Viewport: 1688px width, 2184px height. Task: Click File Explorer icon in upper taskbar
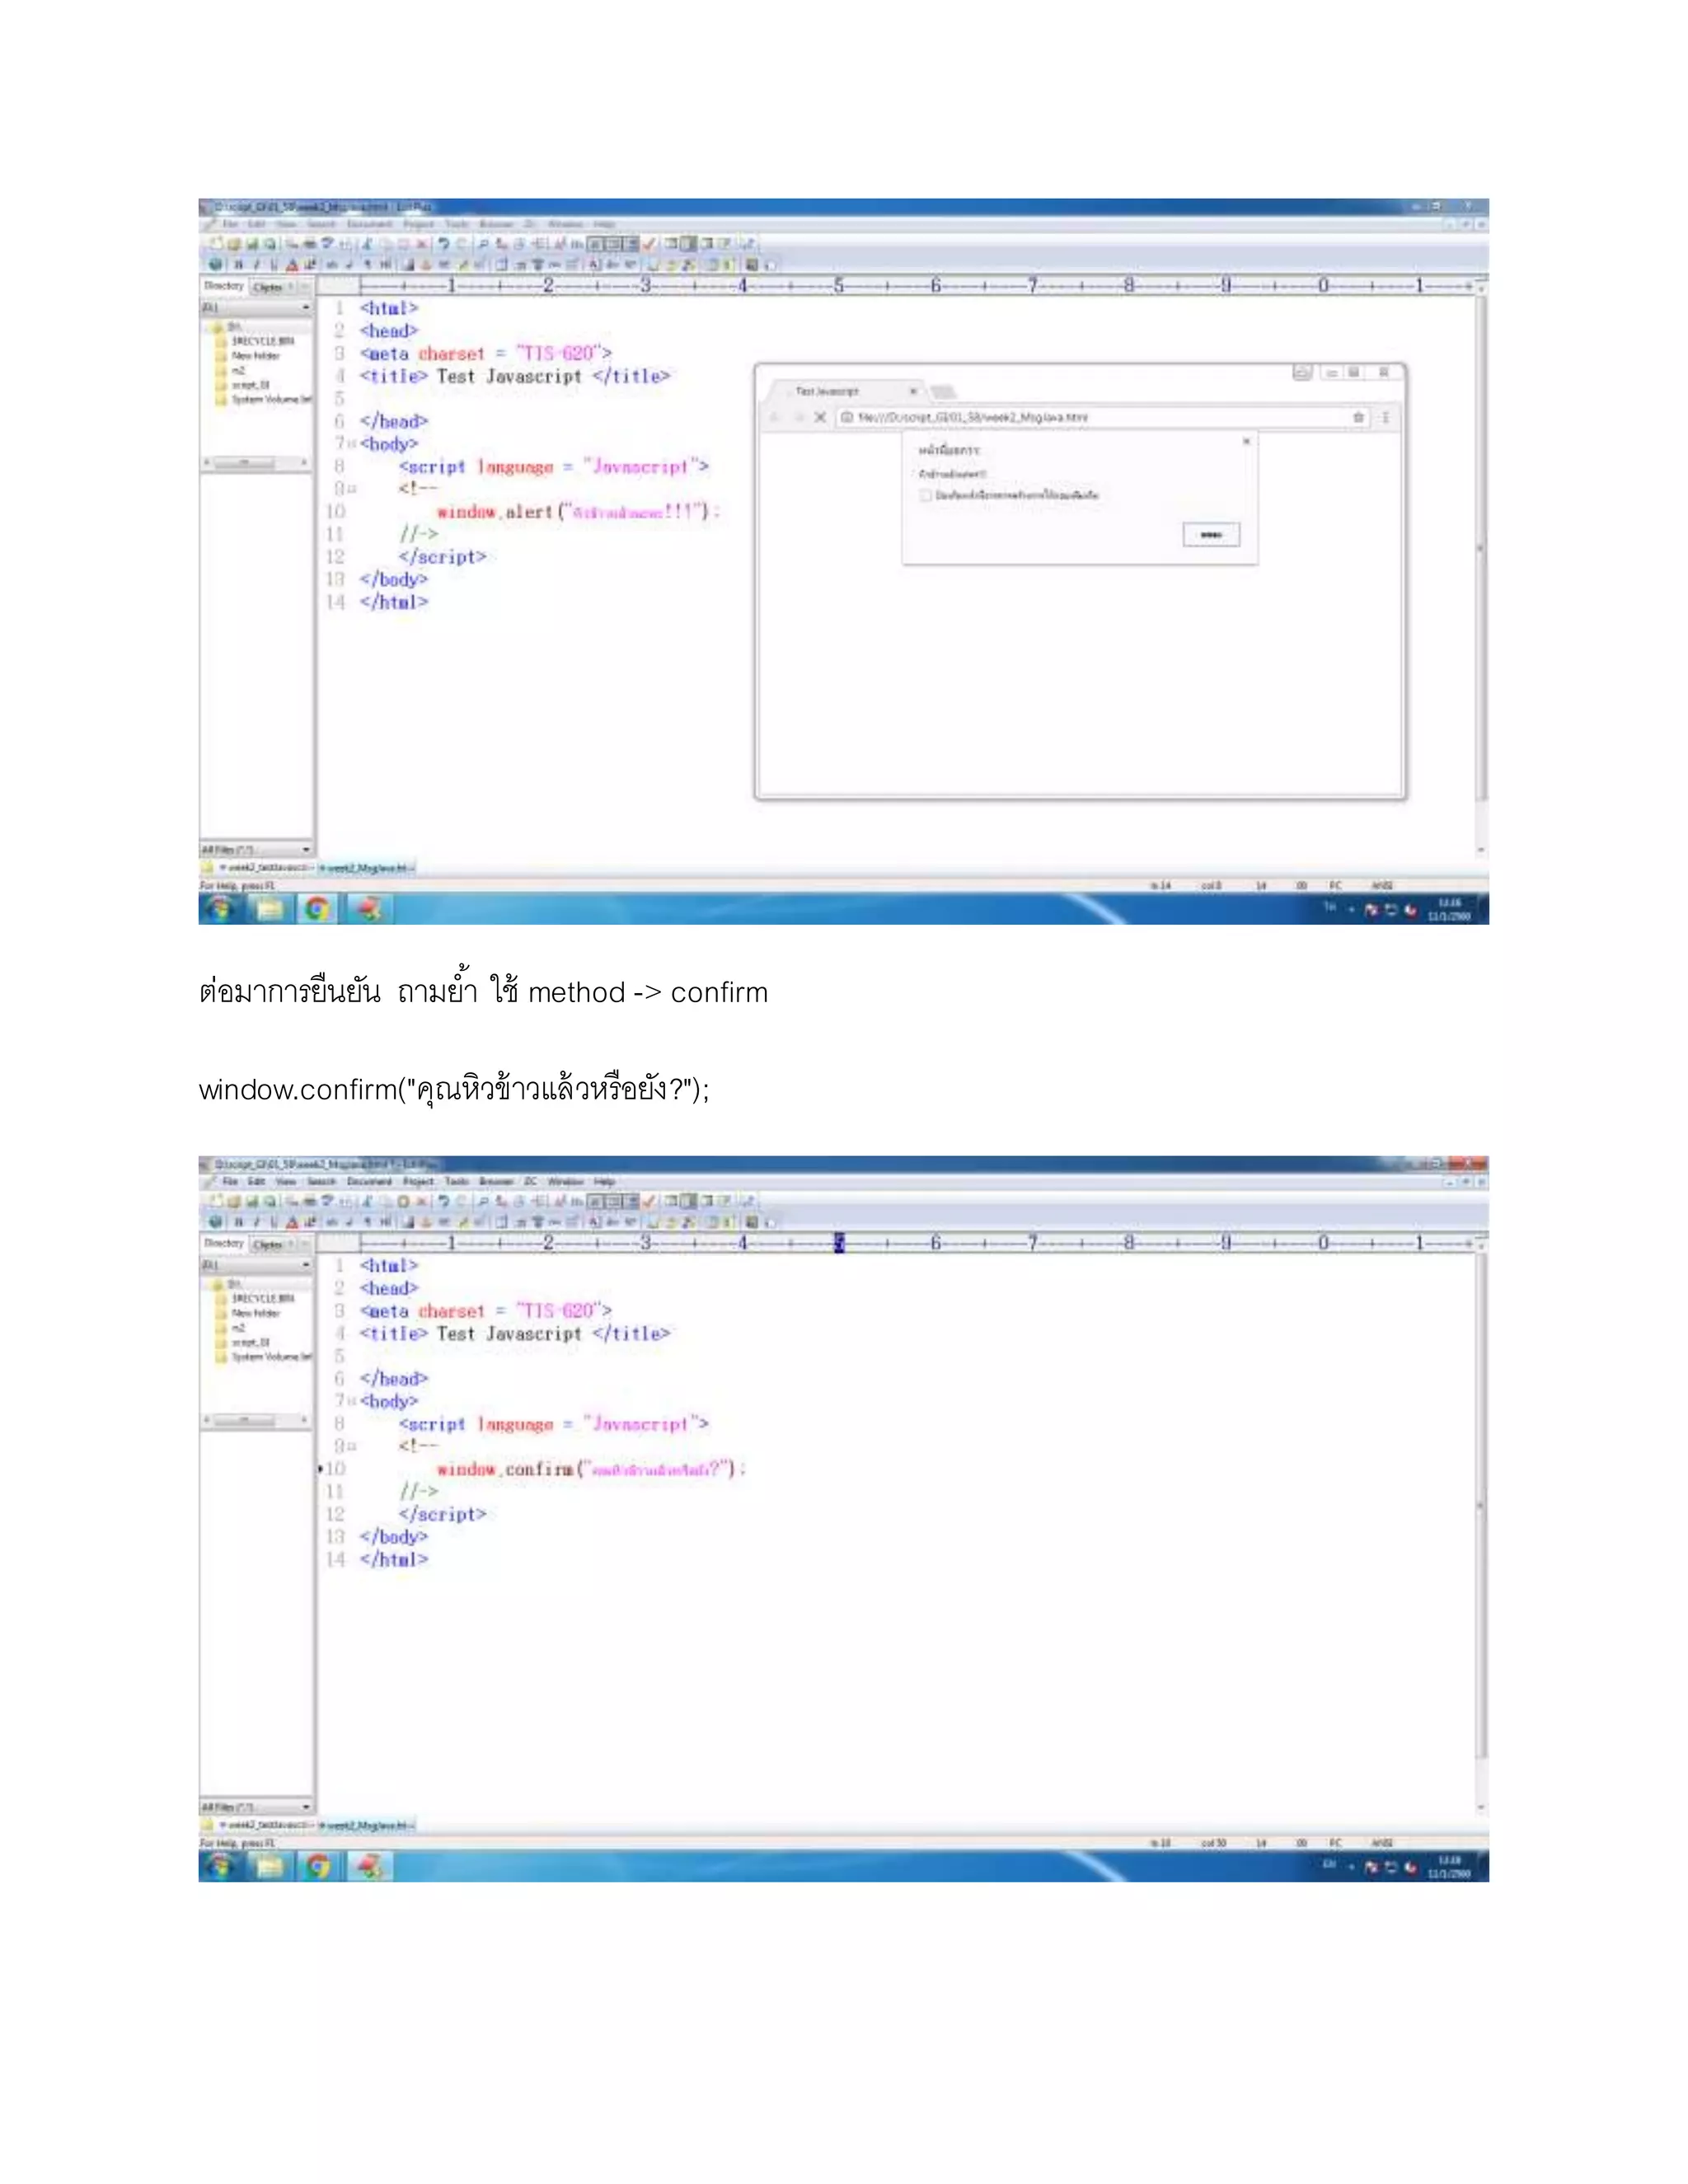[269, 909]
